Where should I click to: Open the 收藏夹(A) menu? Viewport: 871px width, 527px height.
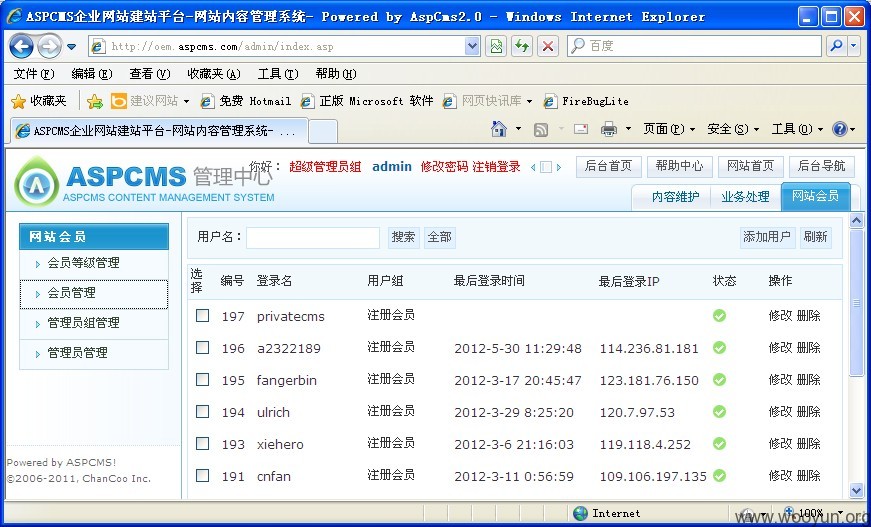214,74
